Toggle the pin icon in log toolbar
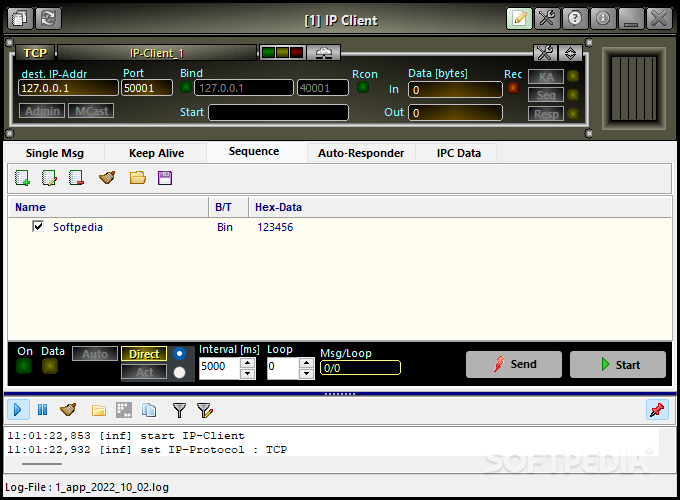The width and height of the screenshot is (680, 500). (657, 410)
